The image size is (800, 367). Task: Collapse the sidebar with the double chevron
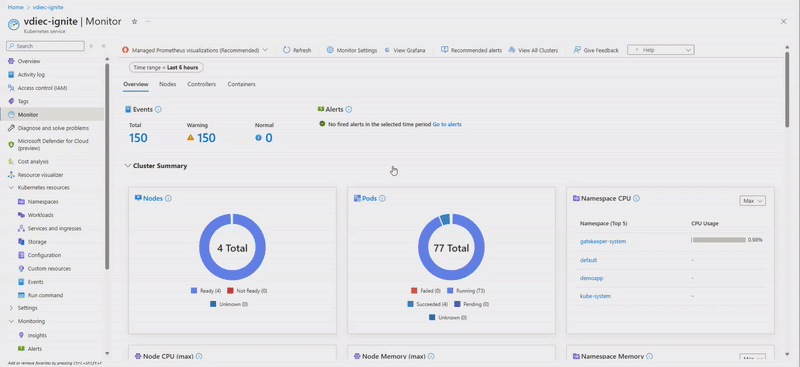pyautogui.click(x=103, y=46)
